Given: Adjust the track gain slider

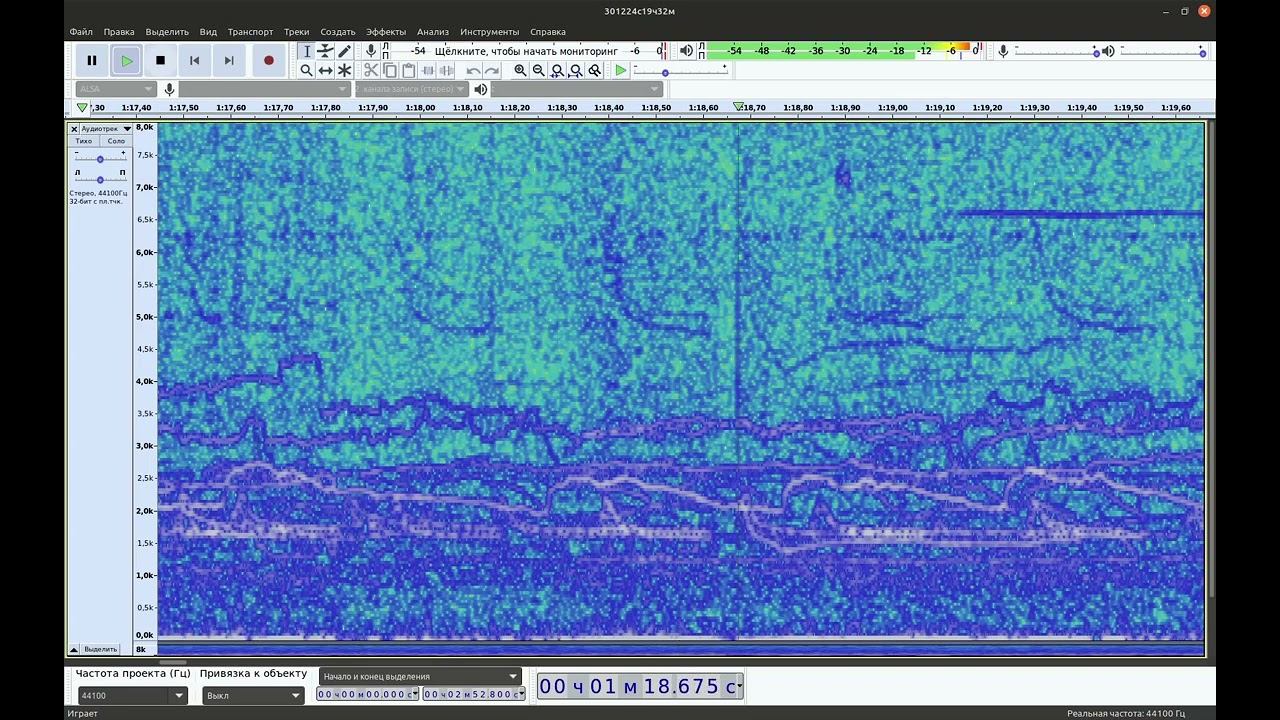Looking at the screenshot, I should click(100, 159).
